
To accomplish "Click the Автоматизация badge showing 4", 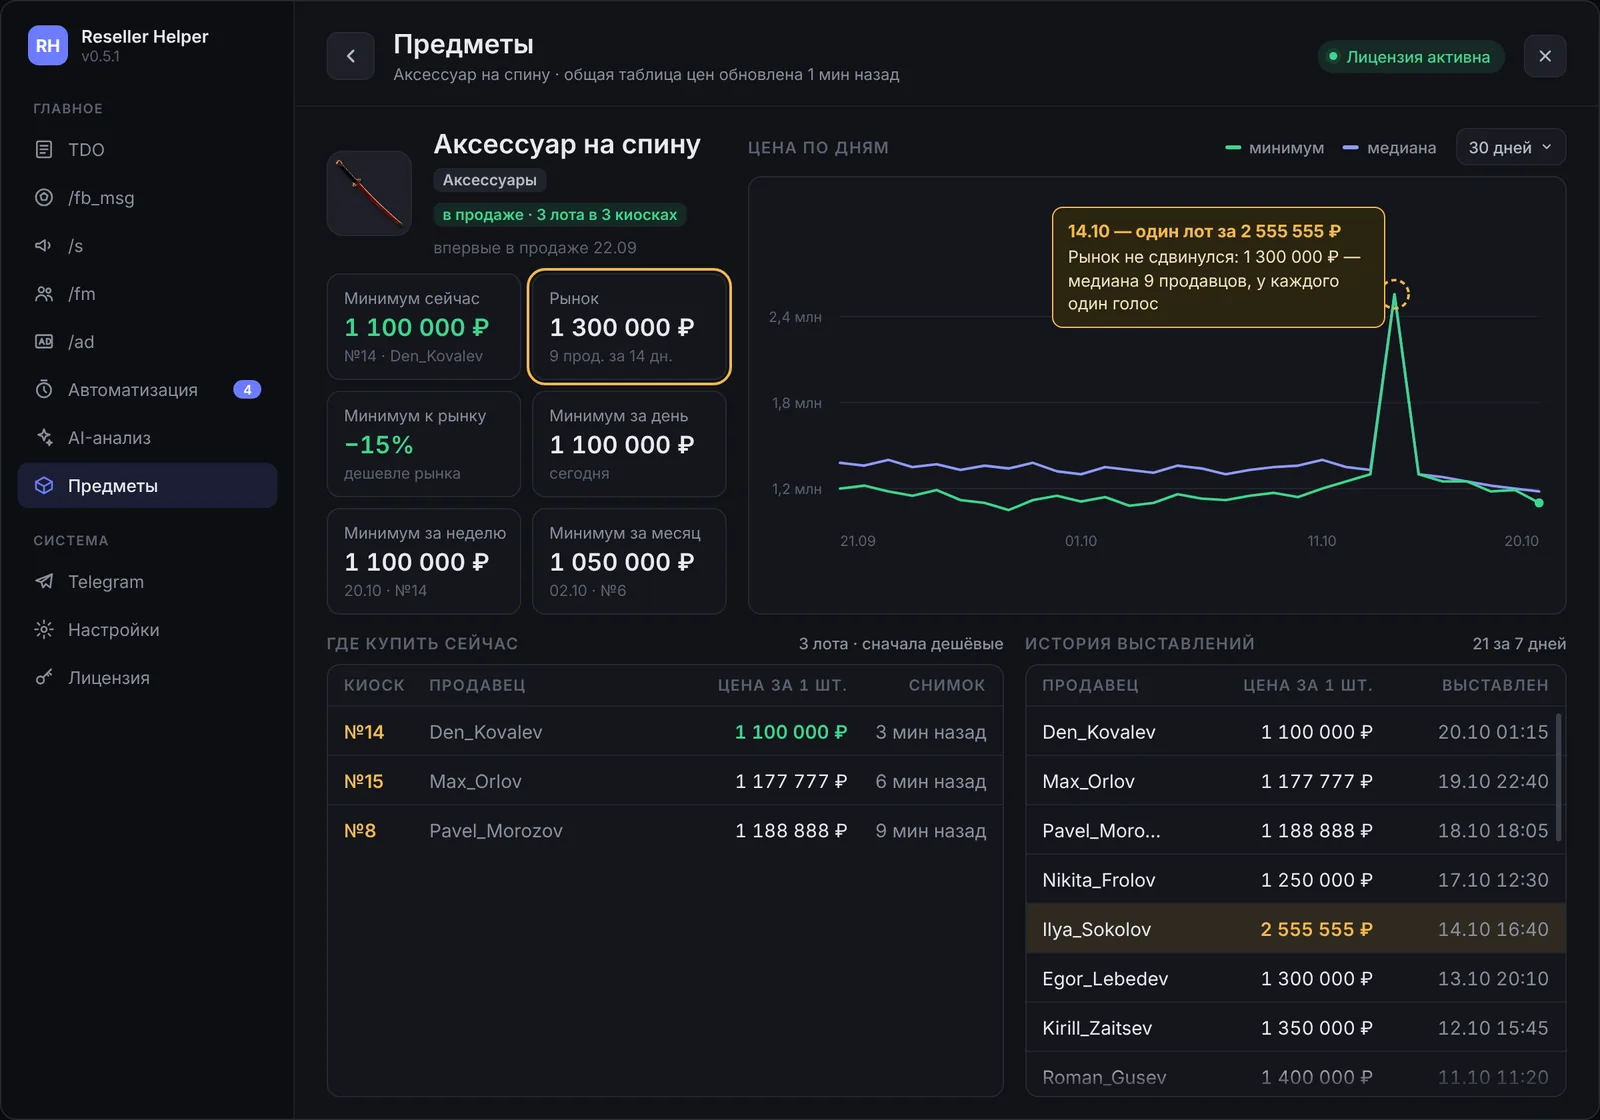I will pyautogui.click(x=247, y=390).
